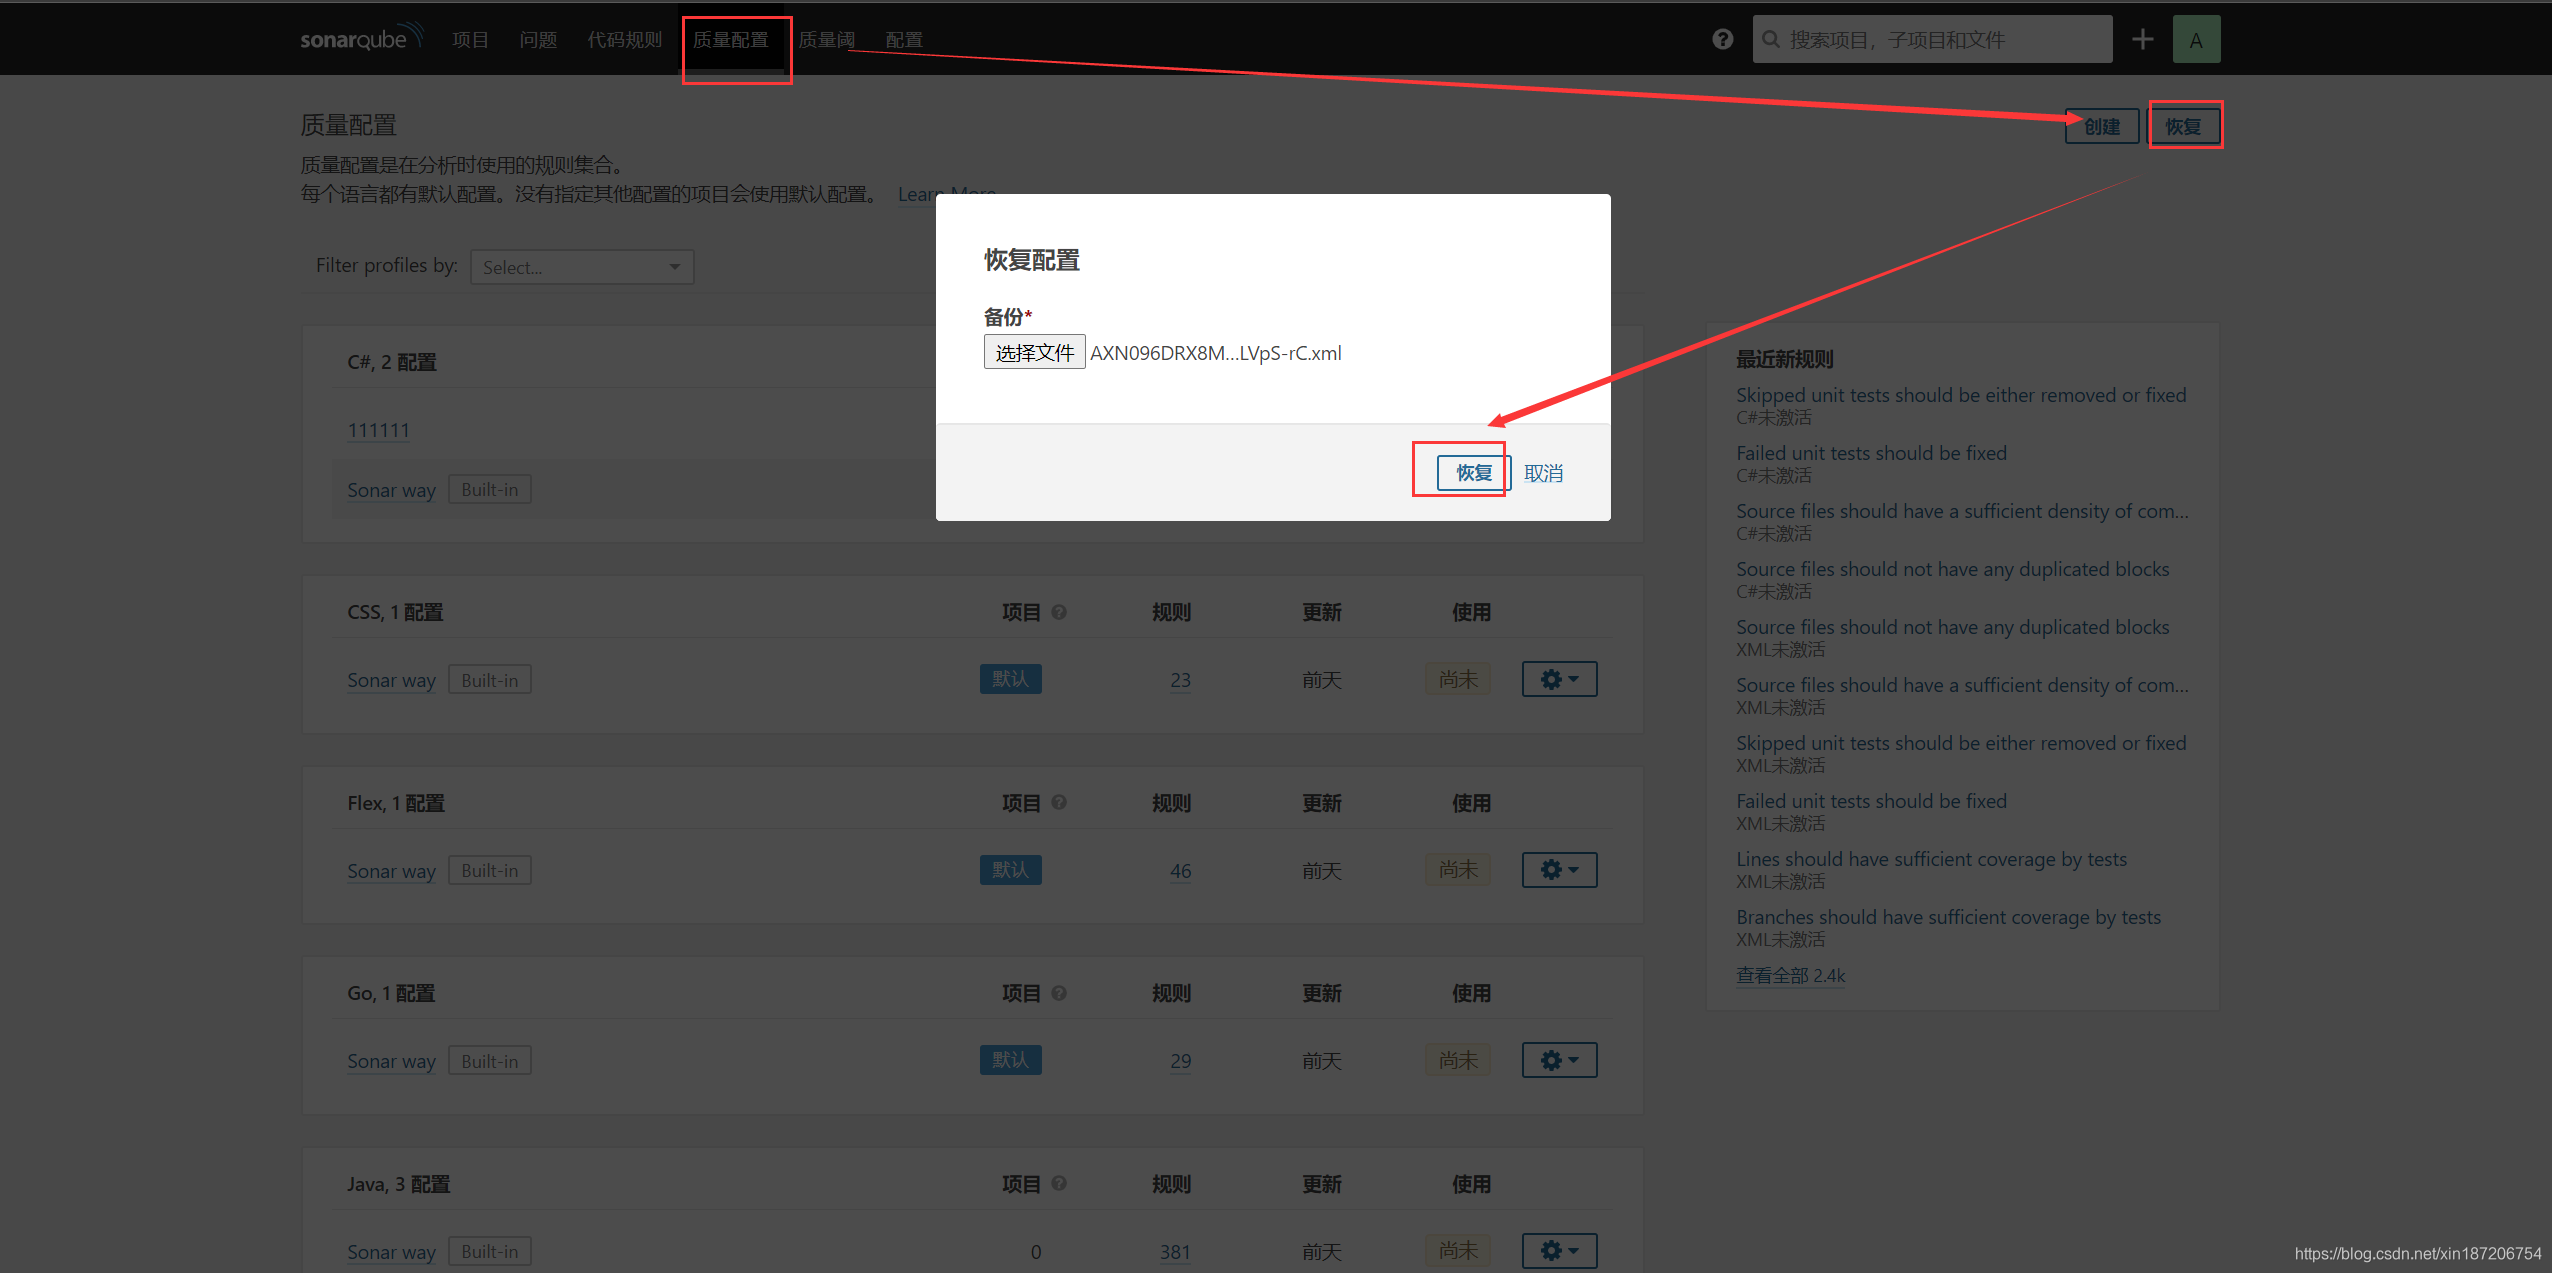
Task: Open 质量配置 in top navigation
Action: click(x=731, y=40)
